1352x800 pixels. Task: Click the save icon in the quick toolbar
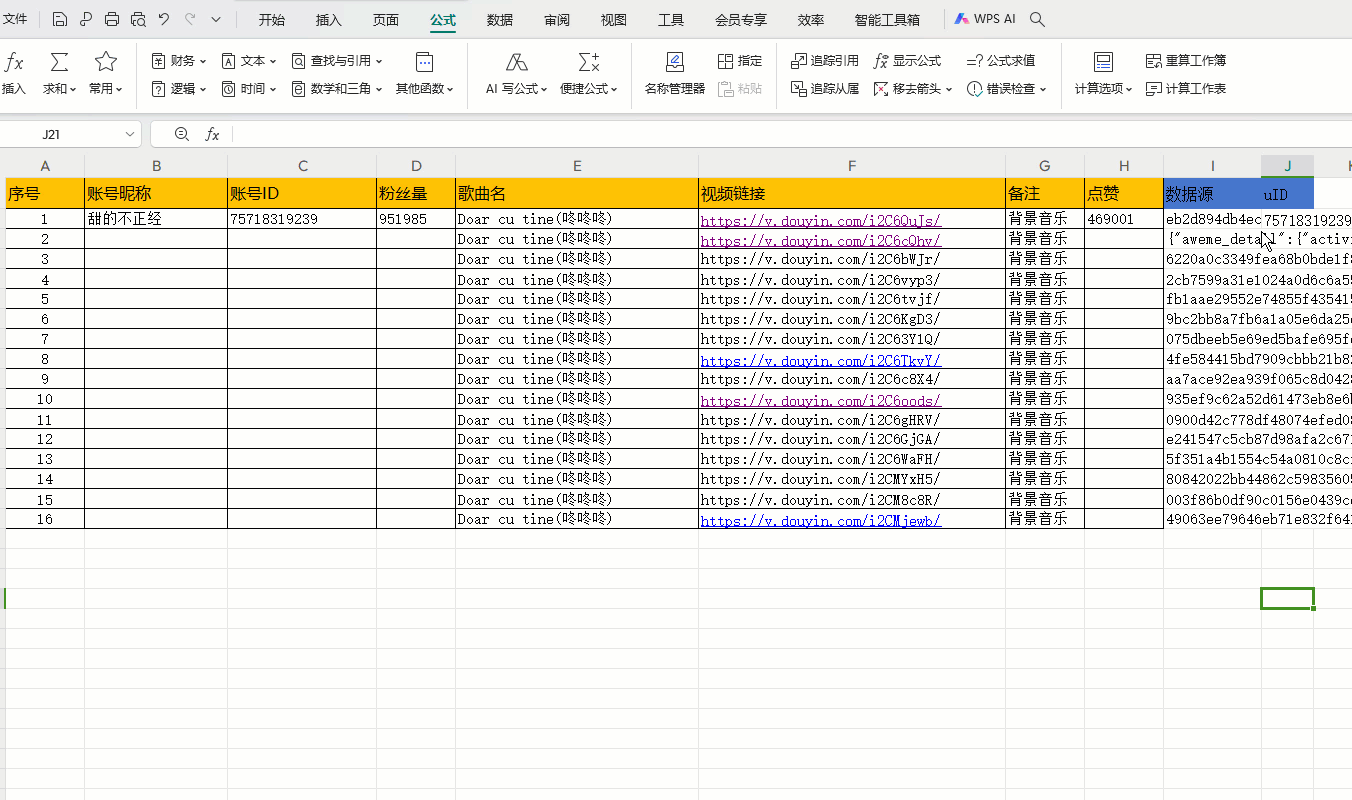click(x=60, y=19)
